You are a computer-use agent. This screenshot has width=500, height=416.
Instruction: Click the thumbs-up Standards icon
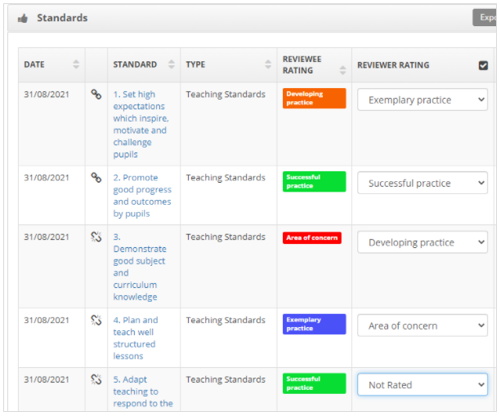(x=23, y=18)
